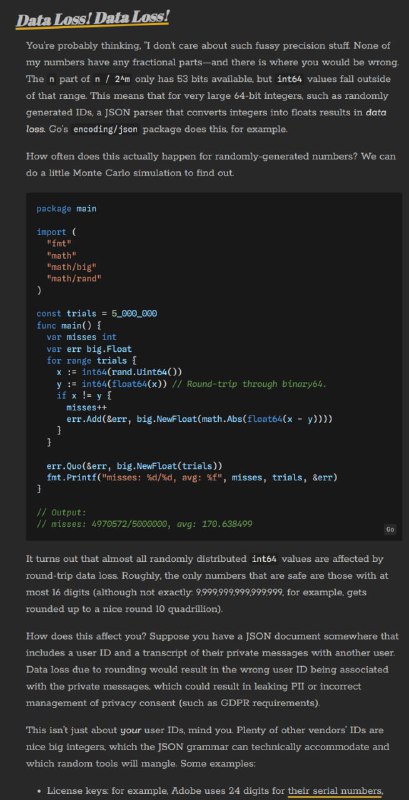Click the paragraph starting "It turns out that almost"
This screenshot has height=800, width=409.
(x=208, y=584)
